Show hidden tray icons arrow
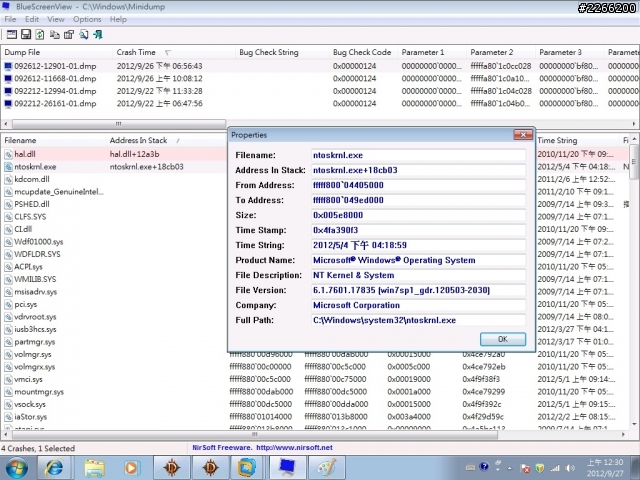This screenshot has width=640, height=480. tap(509, 468)
